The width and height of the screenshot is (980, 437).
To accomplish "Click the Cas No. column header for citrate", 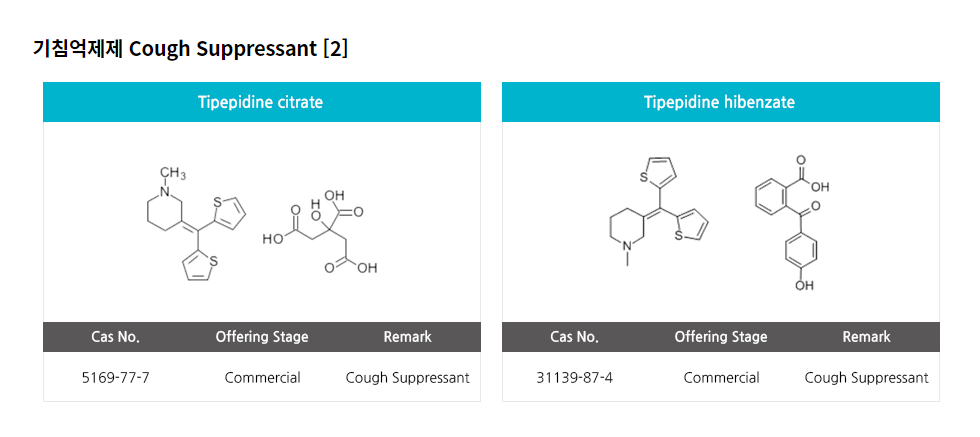I will (116, 337).
